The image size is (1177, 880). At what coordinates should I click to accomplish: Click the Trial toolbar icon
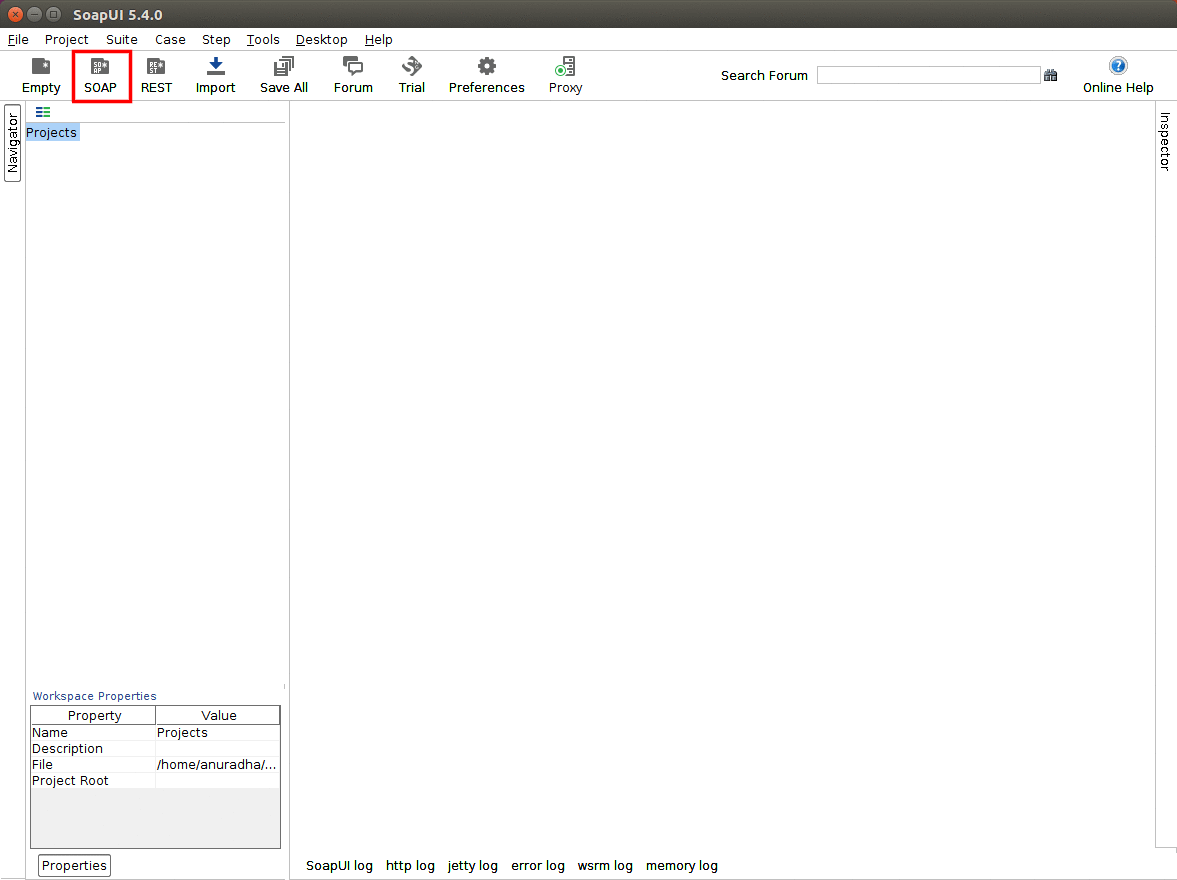411,76
